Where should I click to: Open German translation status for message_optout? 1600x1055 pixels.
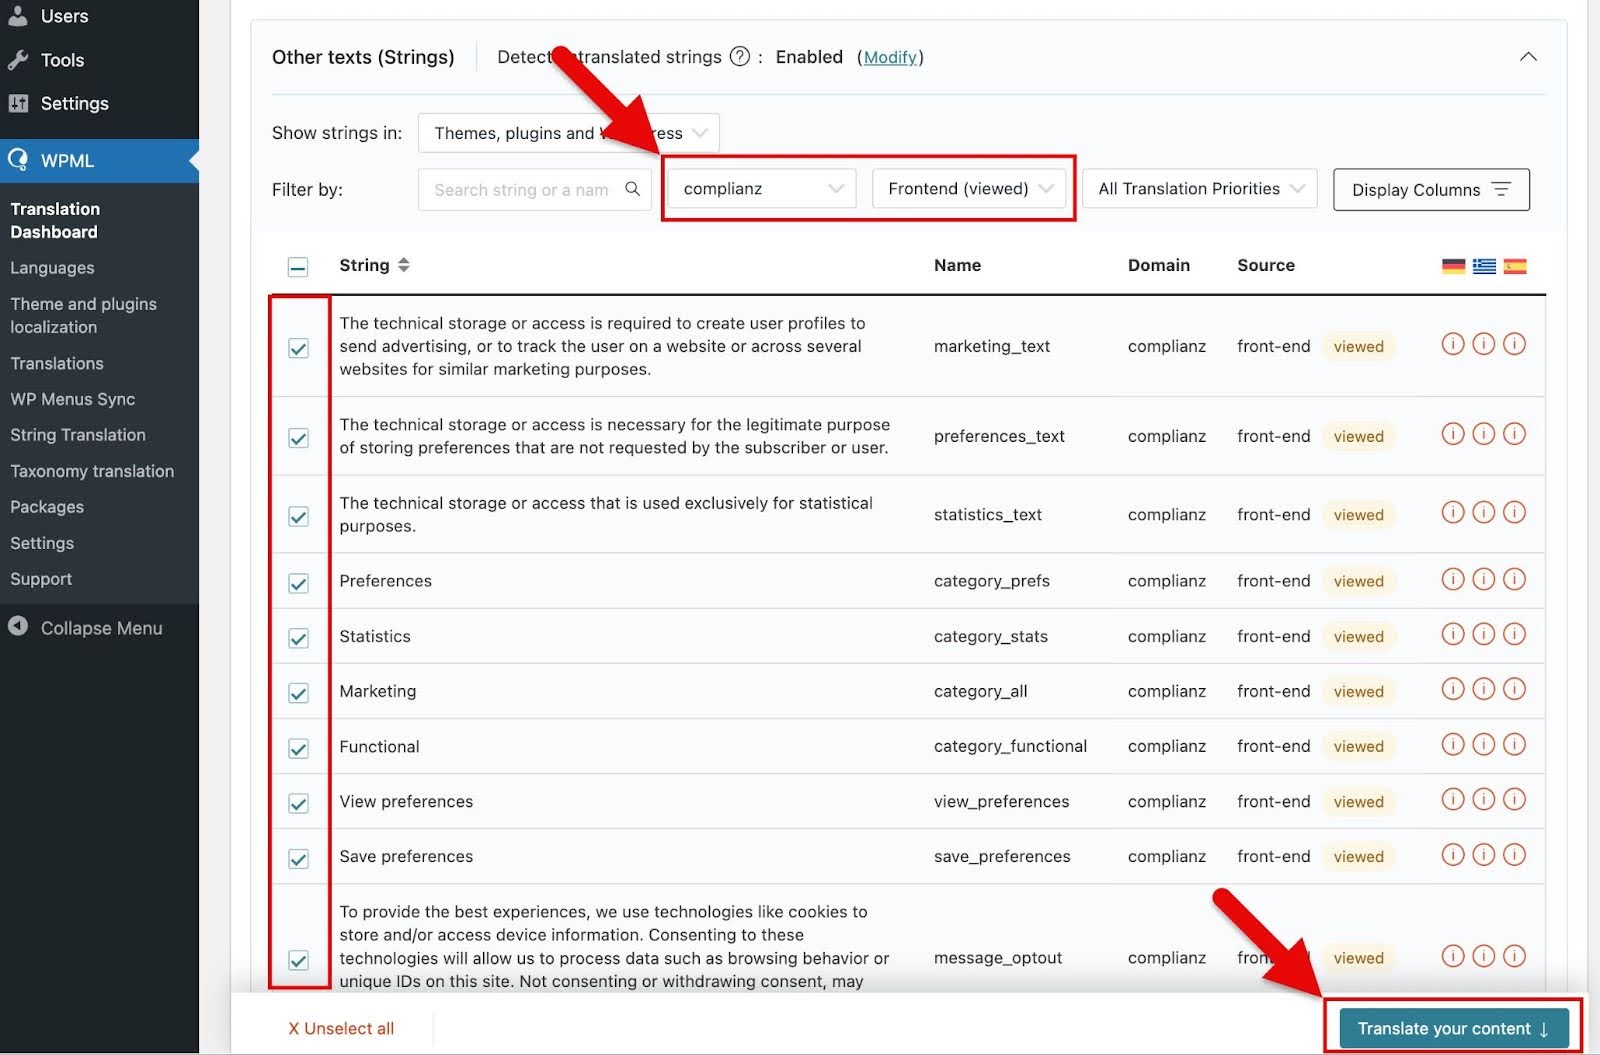tap(1453, 956)
